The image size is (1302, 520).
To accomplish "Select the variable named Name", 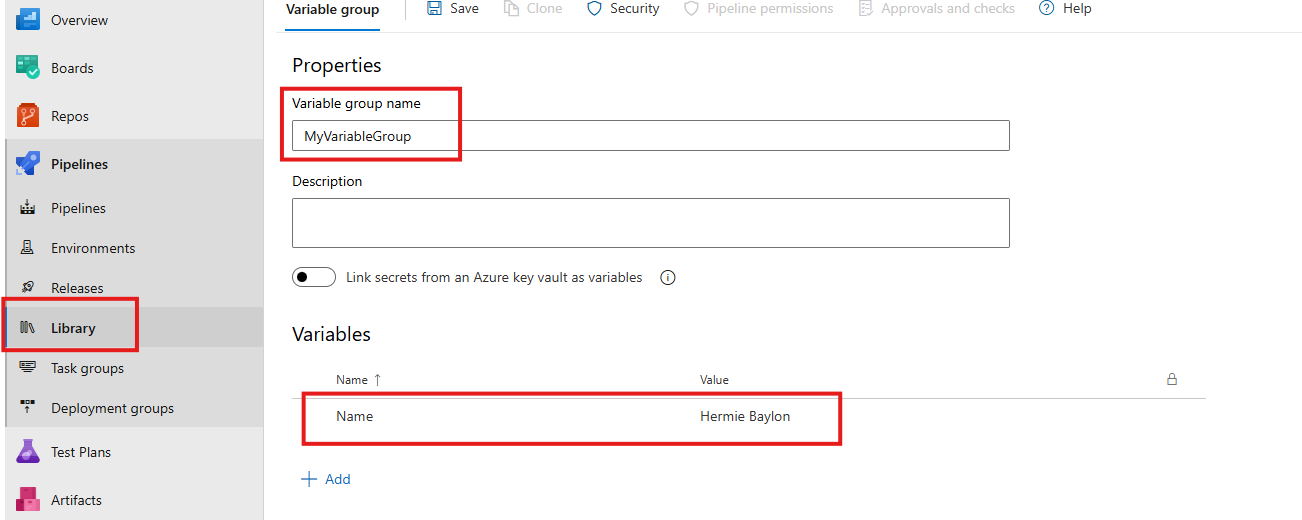I will (354, 416).
